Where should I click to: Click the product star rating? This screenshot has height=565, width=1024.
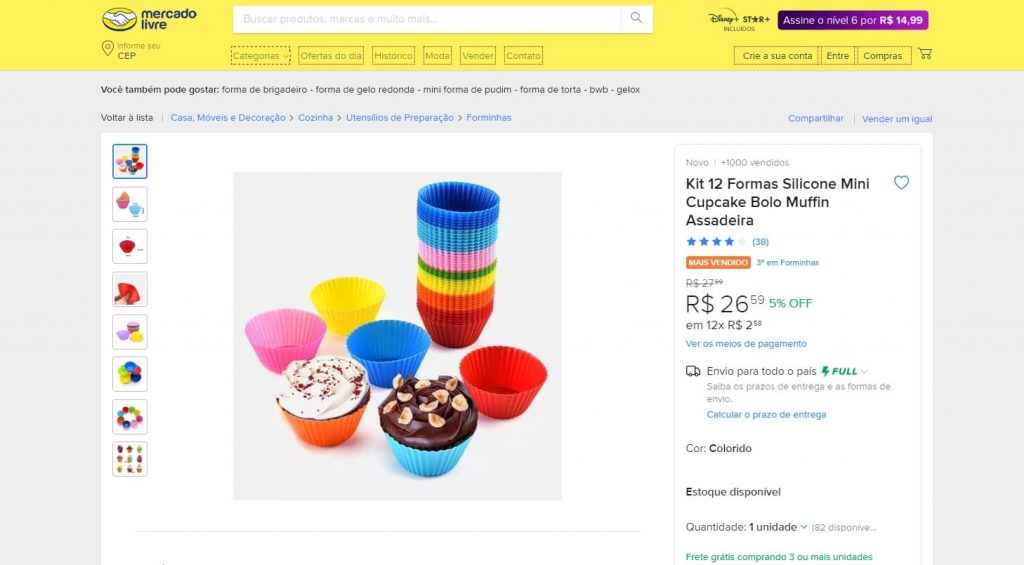(x=716, y=242)
